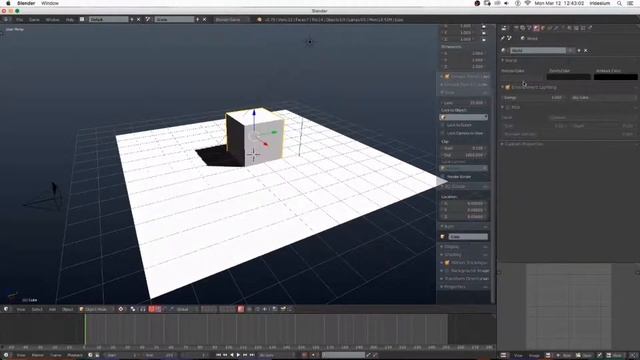Enable the Mist checkbox
This screenshot has height=360, width=640.
508,107
